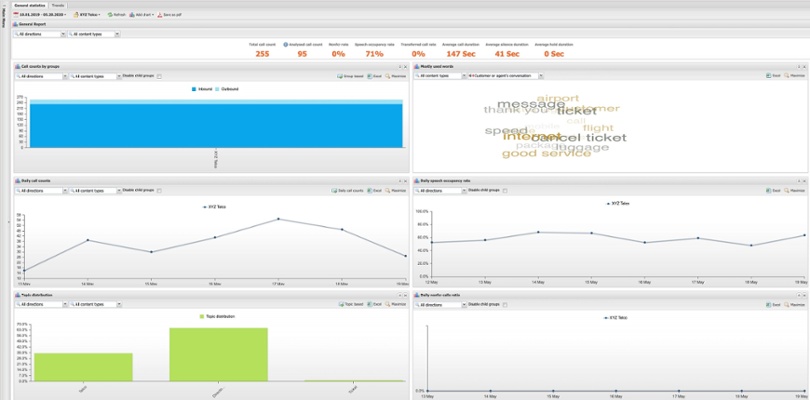
Task: Toggle Inbound legend swatch in chart
Action: 194,89
